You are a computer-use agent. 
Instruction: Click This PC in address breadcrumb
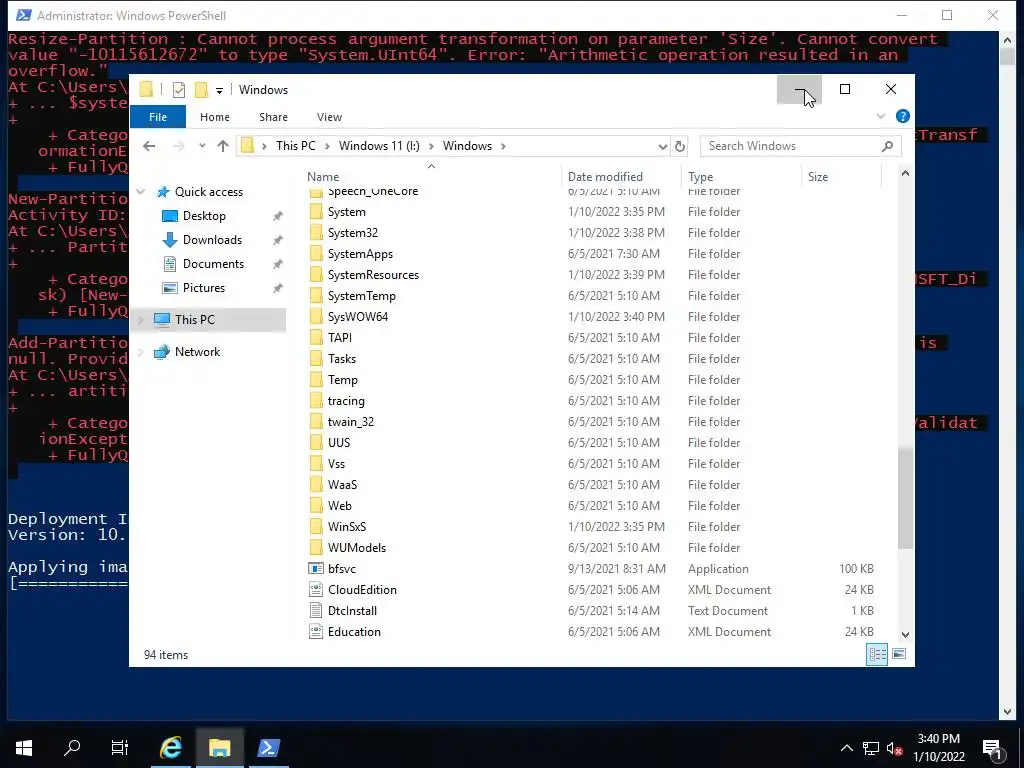(x=295, y=146)
